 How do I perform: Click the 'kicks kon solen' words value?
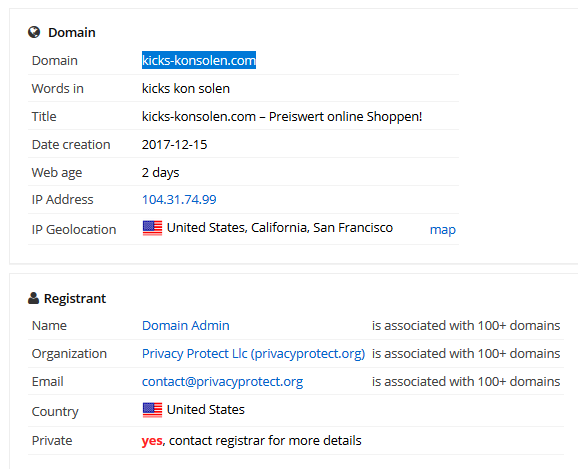click(x=186, y=88)
